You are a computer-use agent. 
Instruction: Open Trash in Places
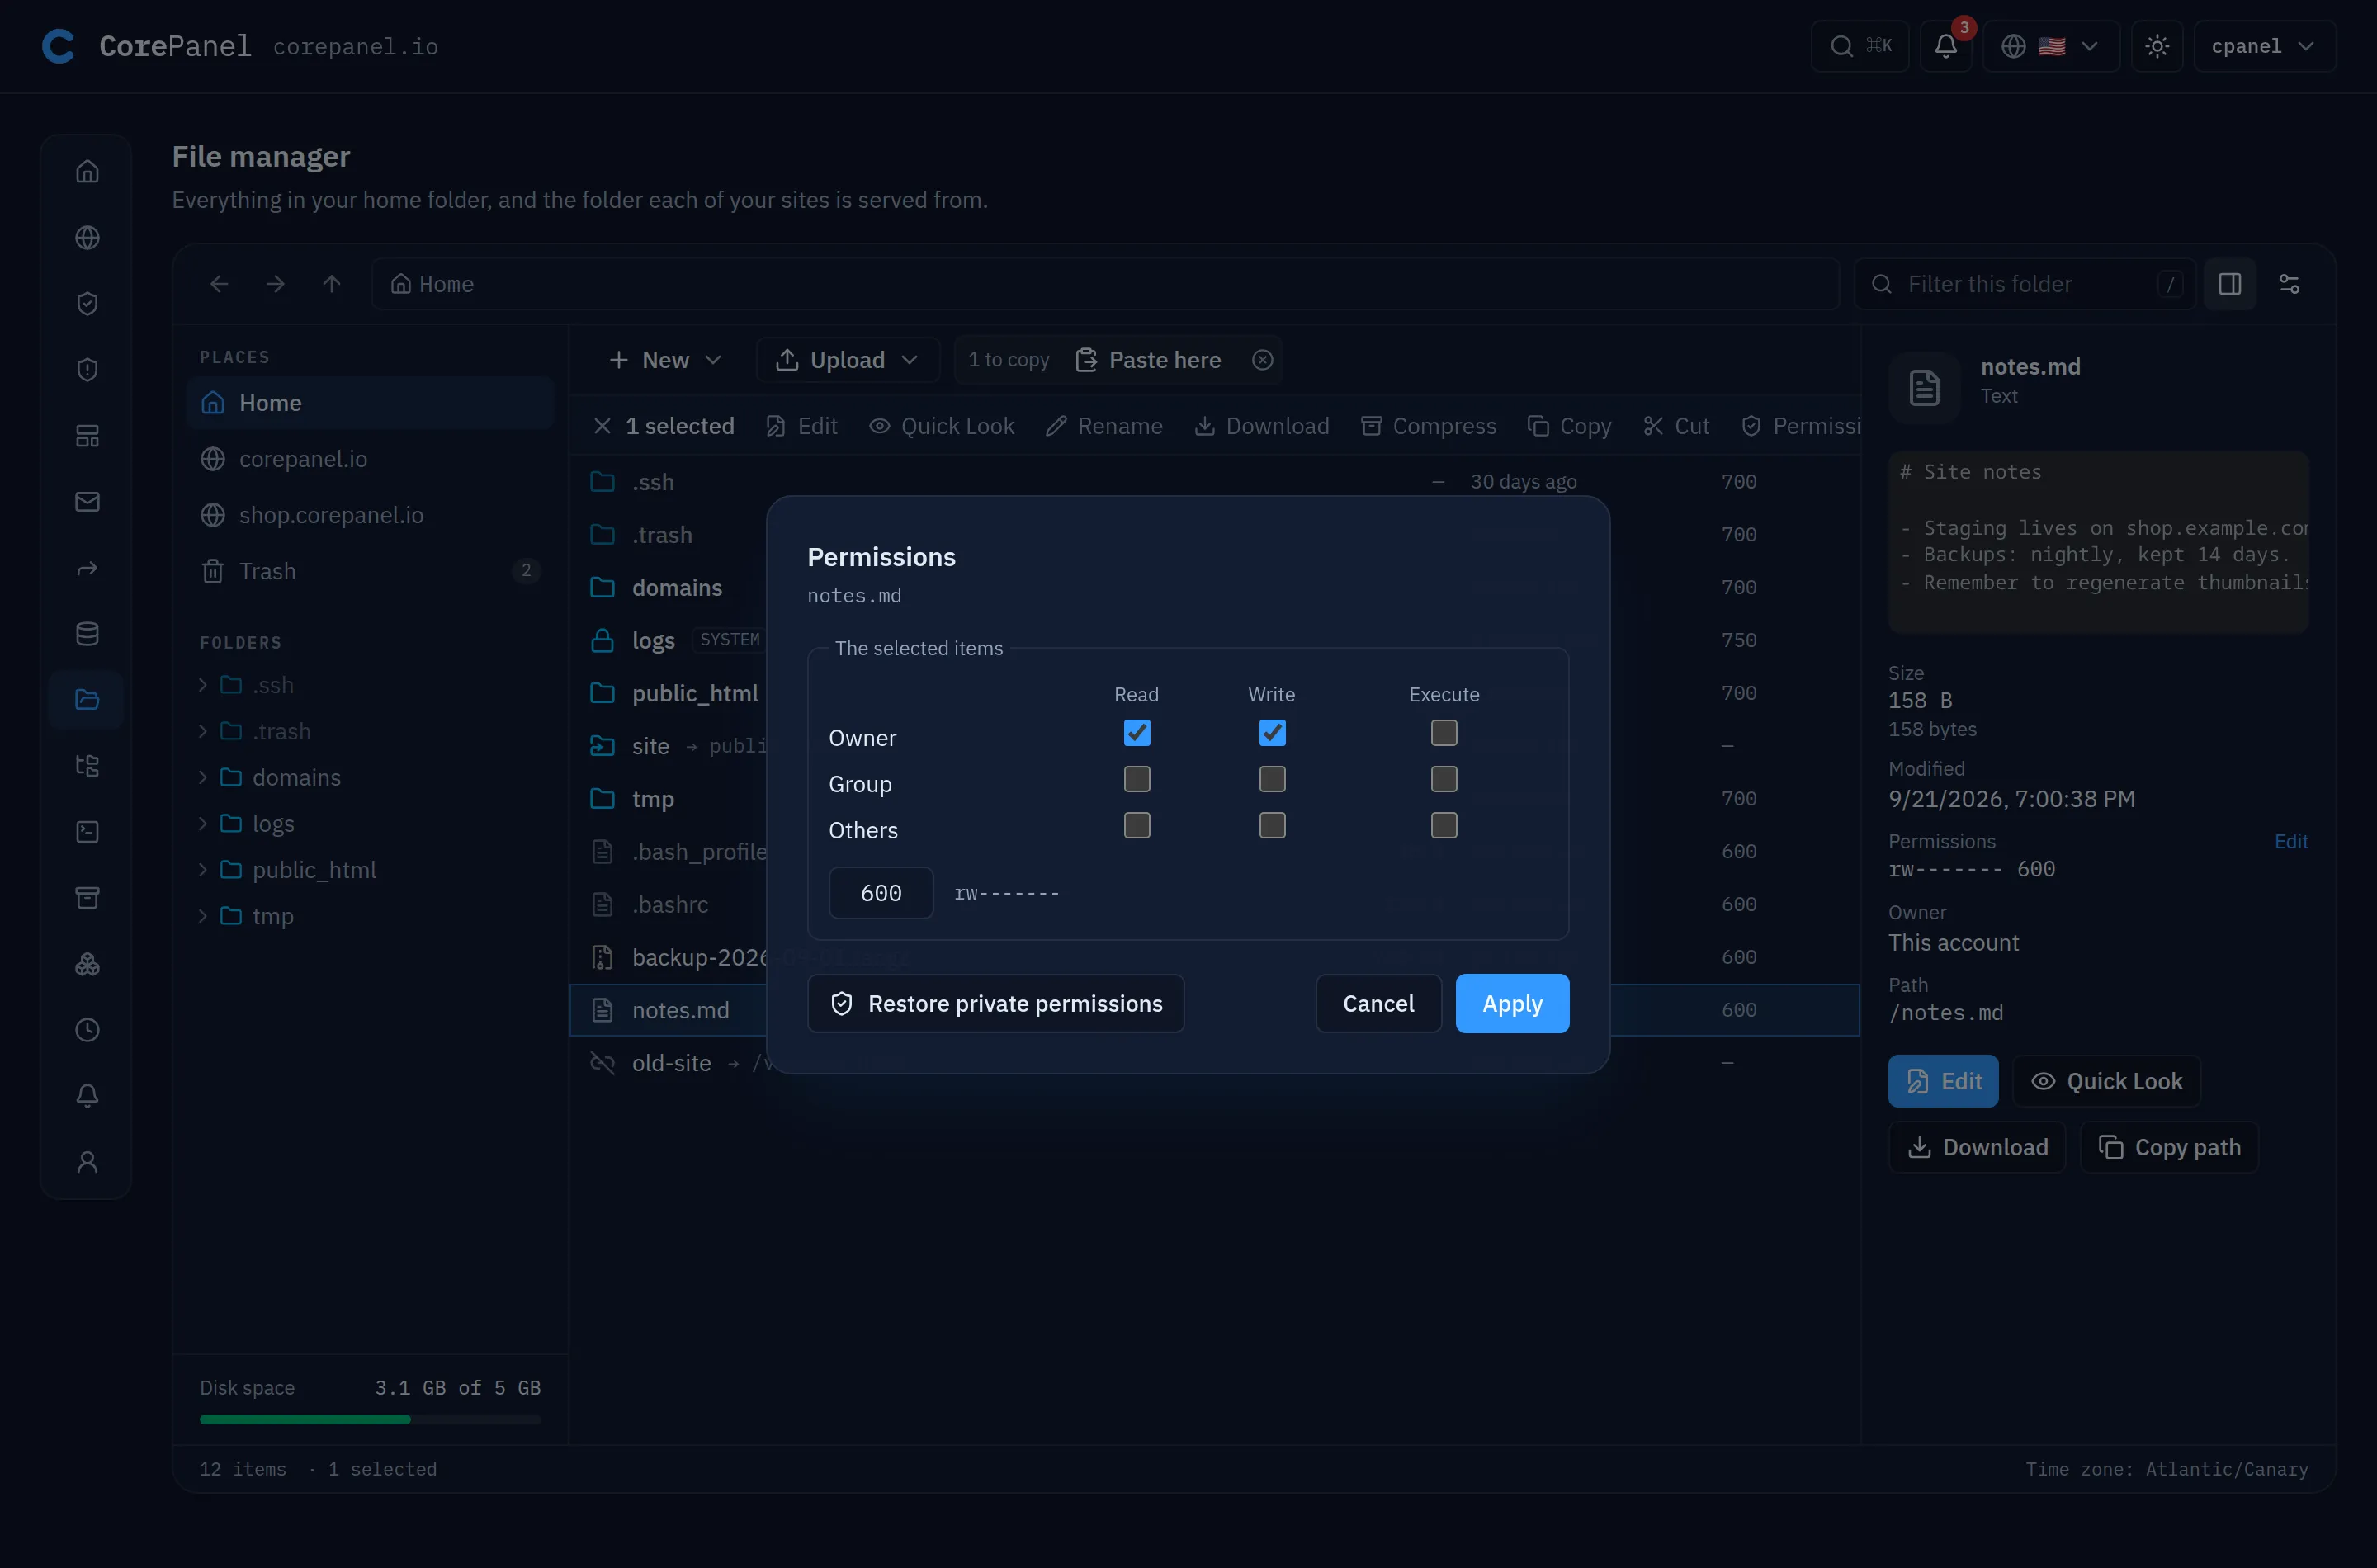[370, 571]
